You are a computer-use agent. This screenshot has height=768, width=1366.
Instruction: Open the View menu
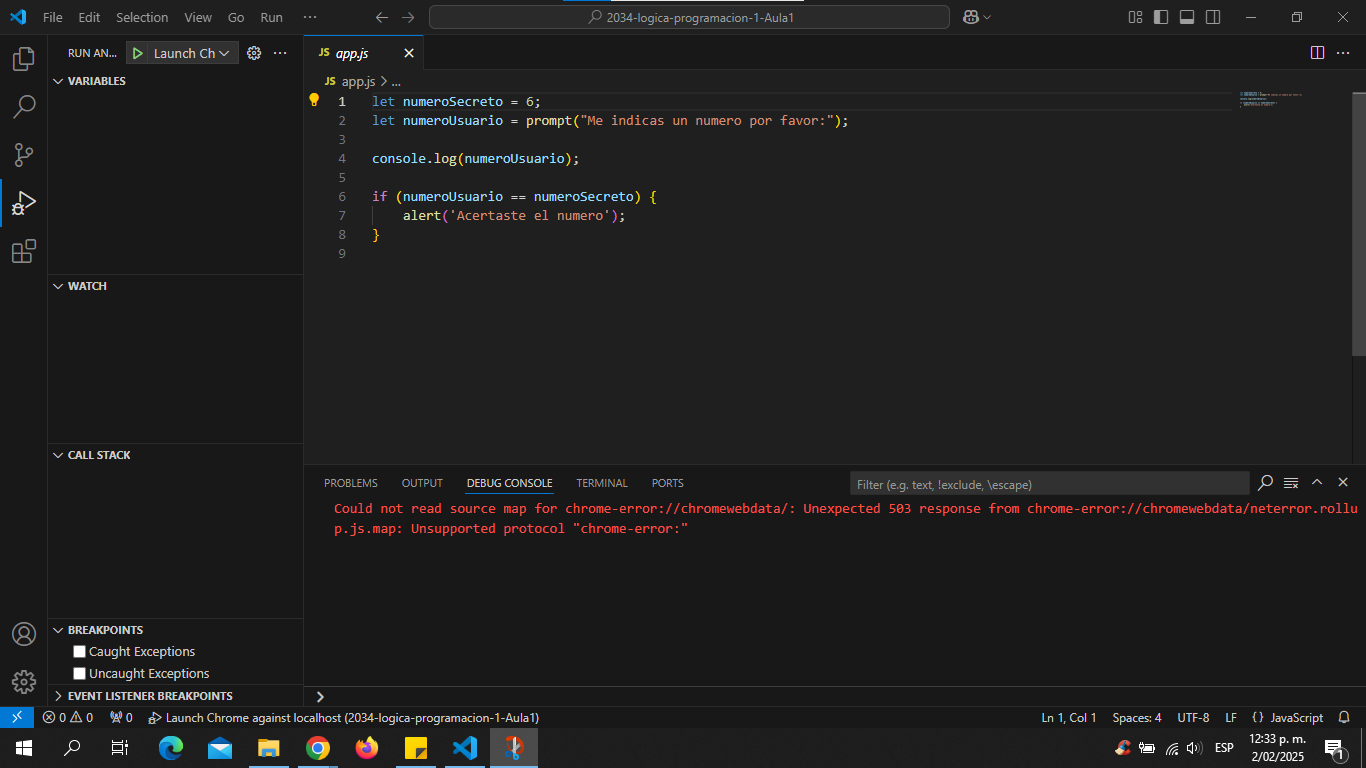click(x=198, y=17)
